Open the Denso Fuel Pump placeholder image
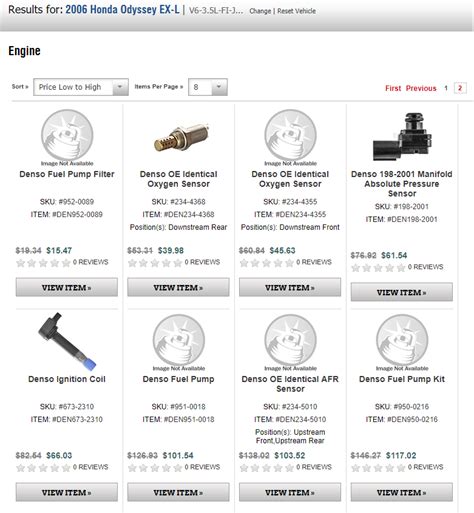 click(179, 342)
